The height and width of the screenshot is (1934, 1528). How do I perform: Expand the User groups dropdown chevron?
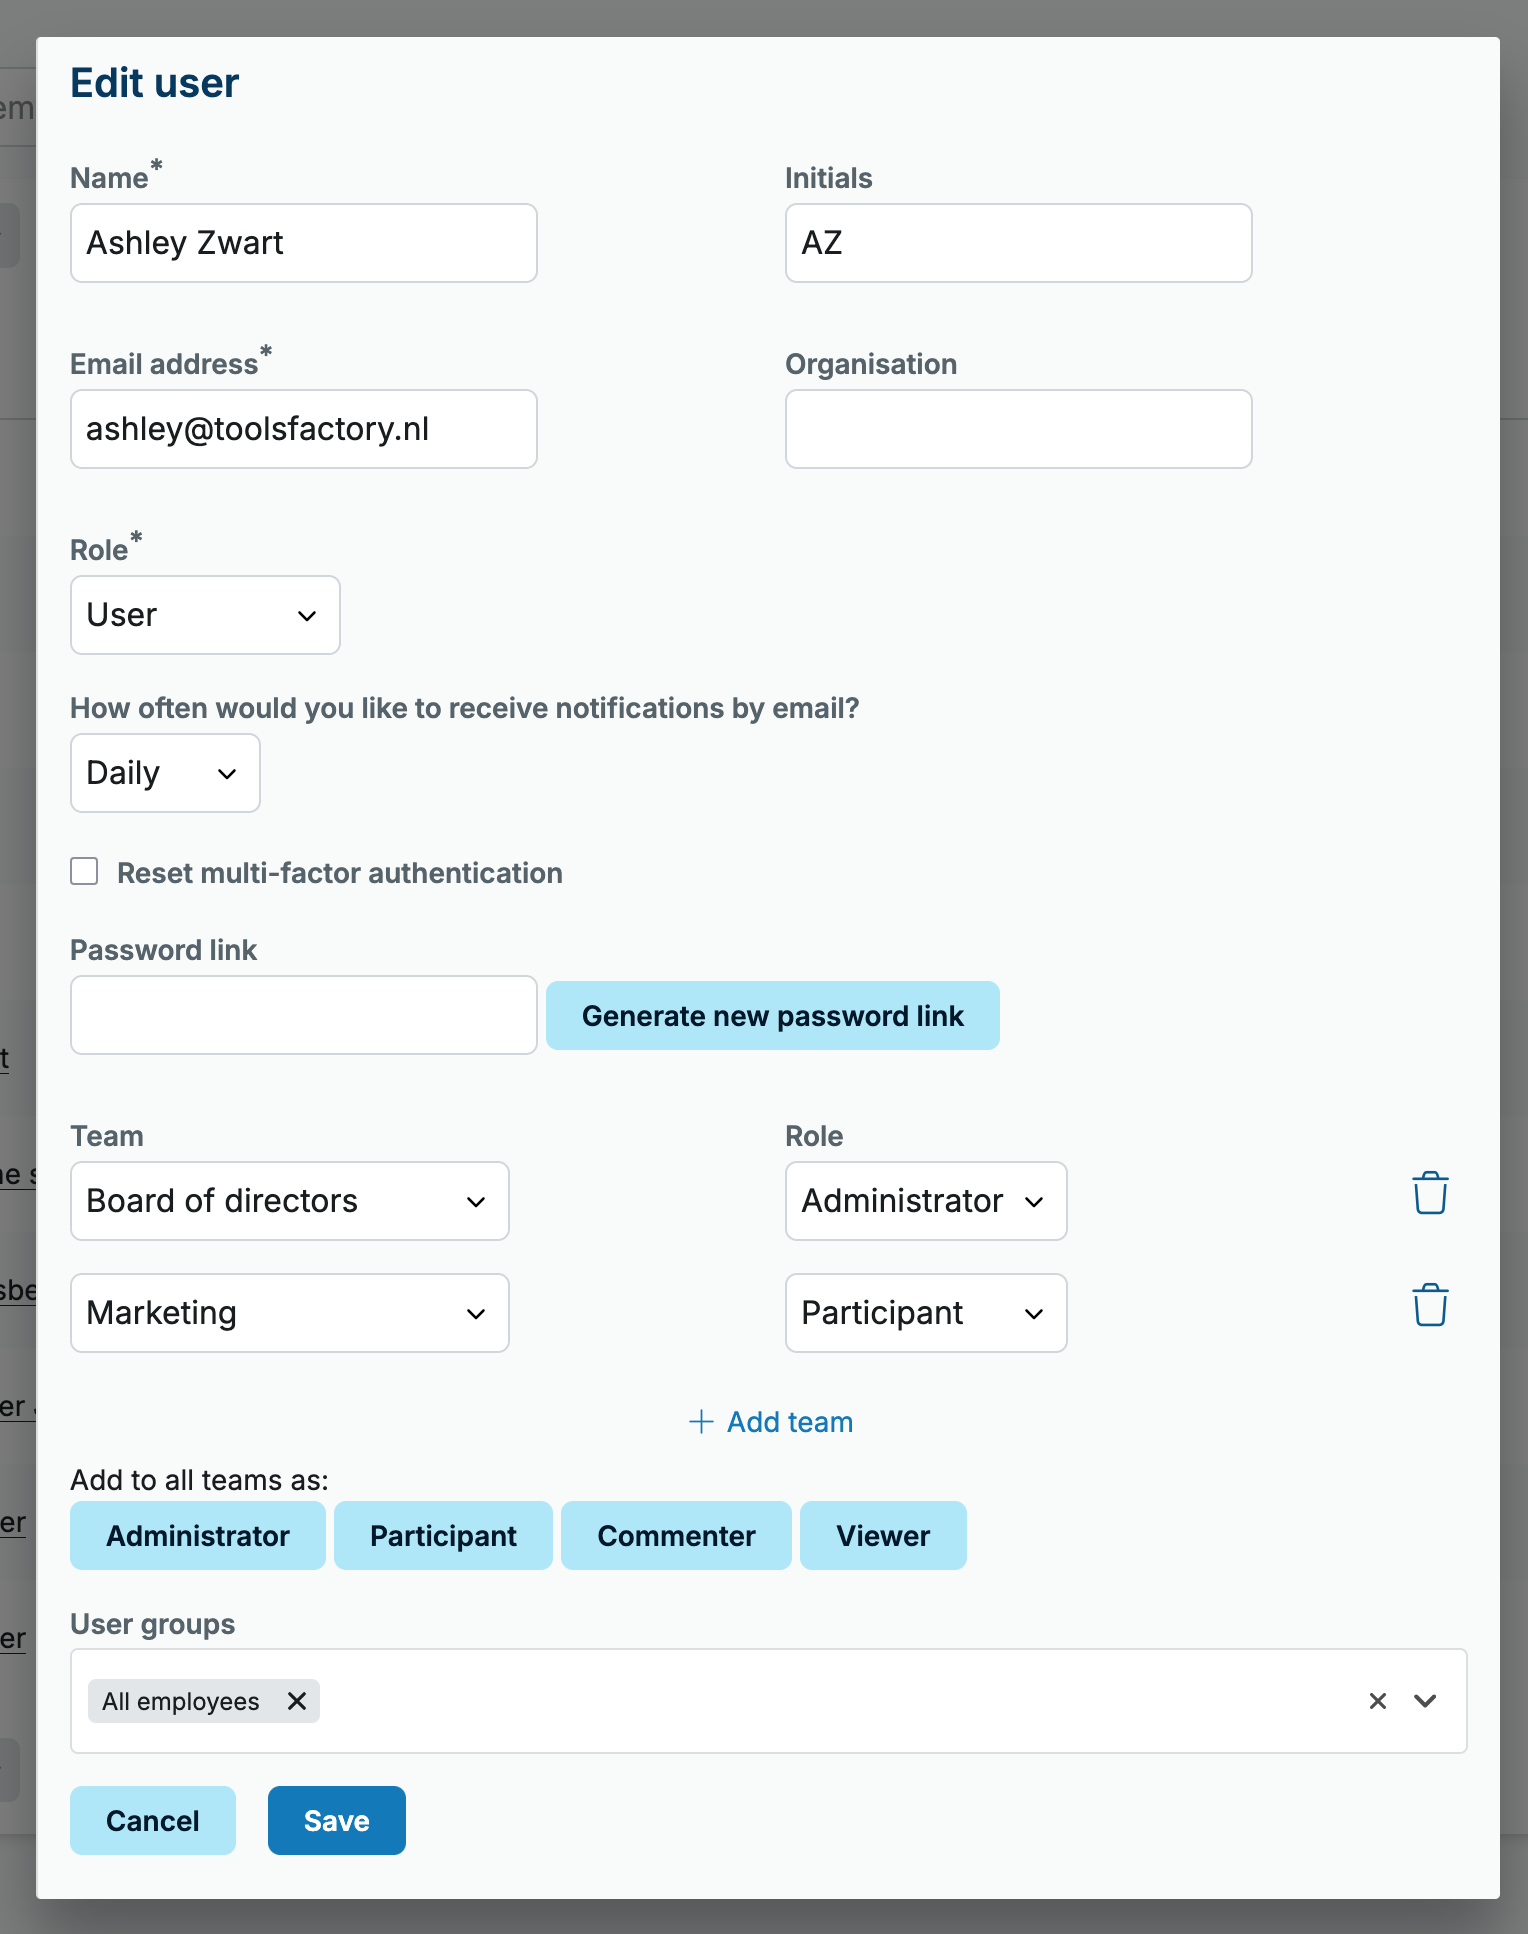click(x=1425, y=1701)
